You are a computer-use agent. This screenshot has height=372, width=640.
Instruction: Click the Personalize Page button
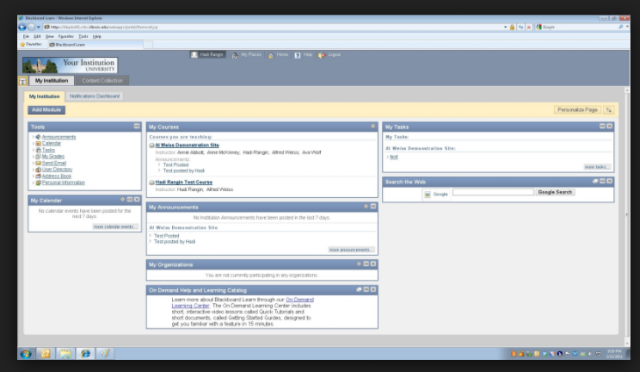click(x=577, y=110)
